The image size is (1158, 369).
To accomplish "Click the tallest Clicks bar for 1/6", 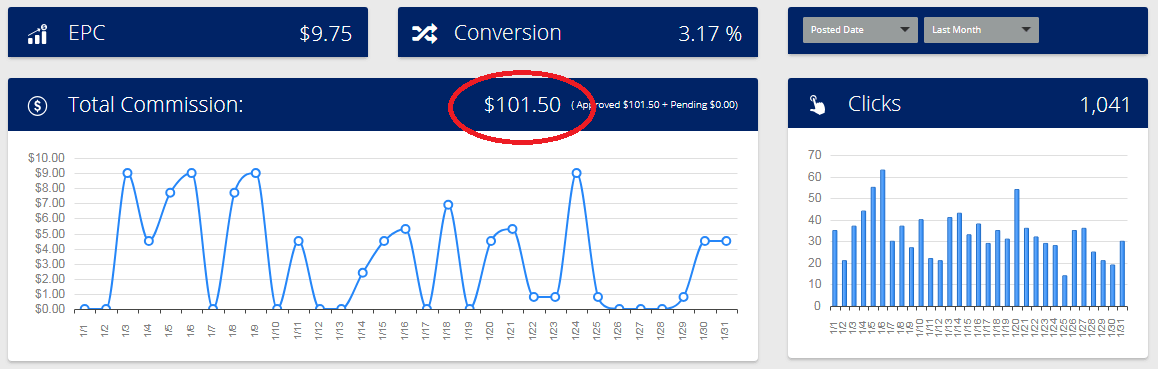I will tap(883, 238).
